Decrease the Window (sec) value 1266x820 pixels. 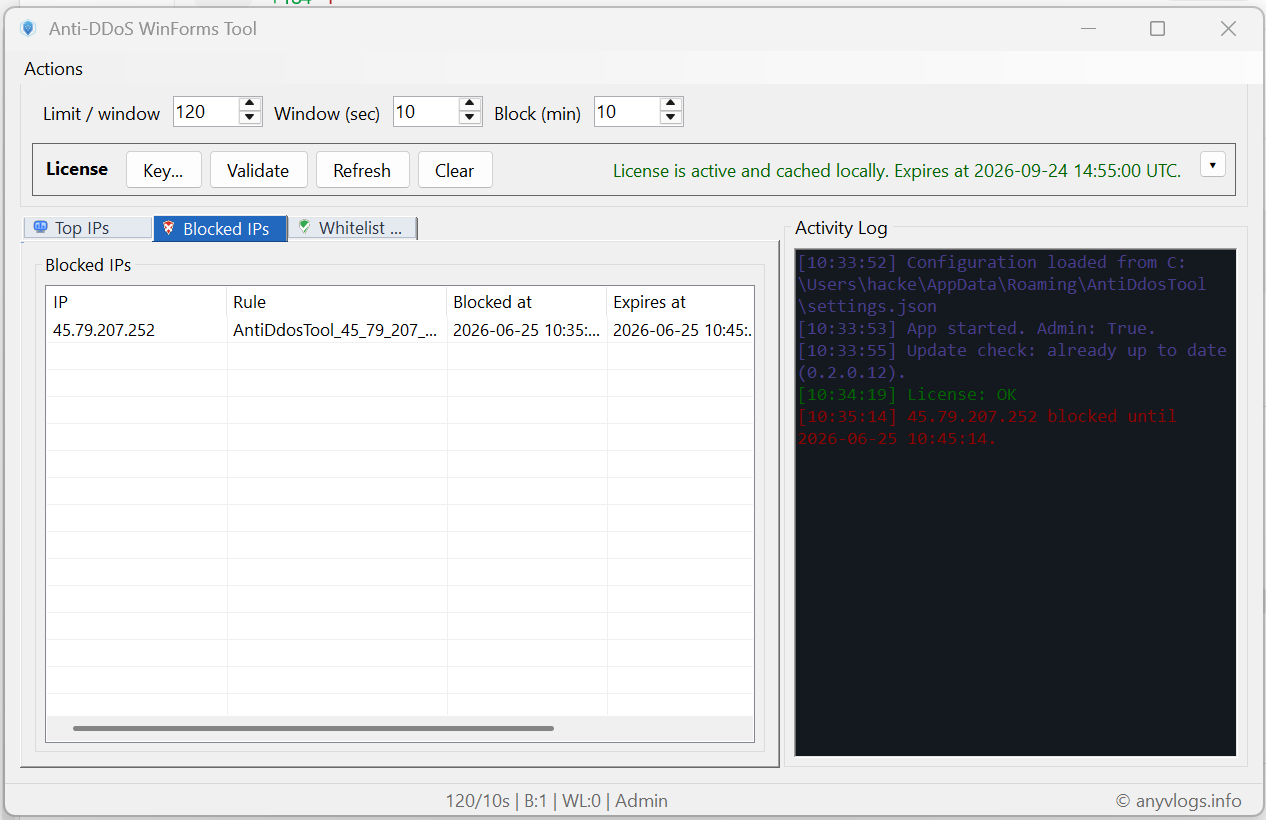tap(470, 118)
